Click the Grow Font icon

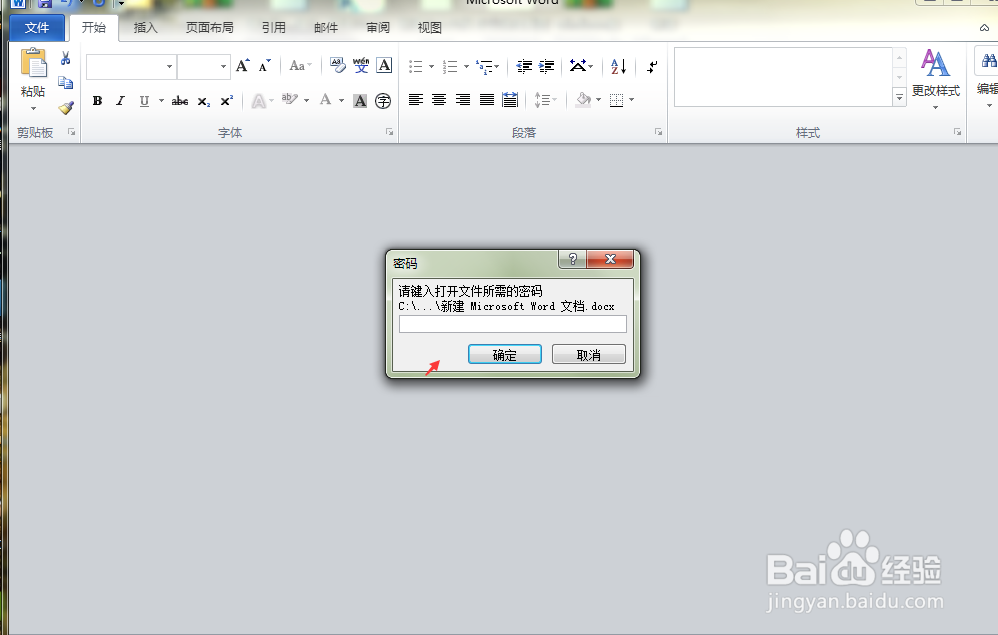[242, 66]
